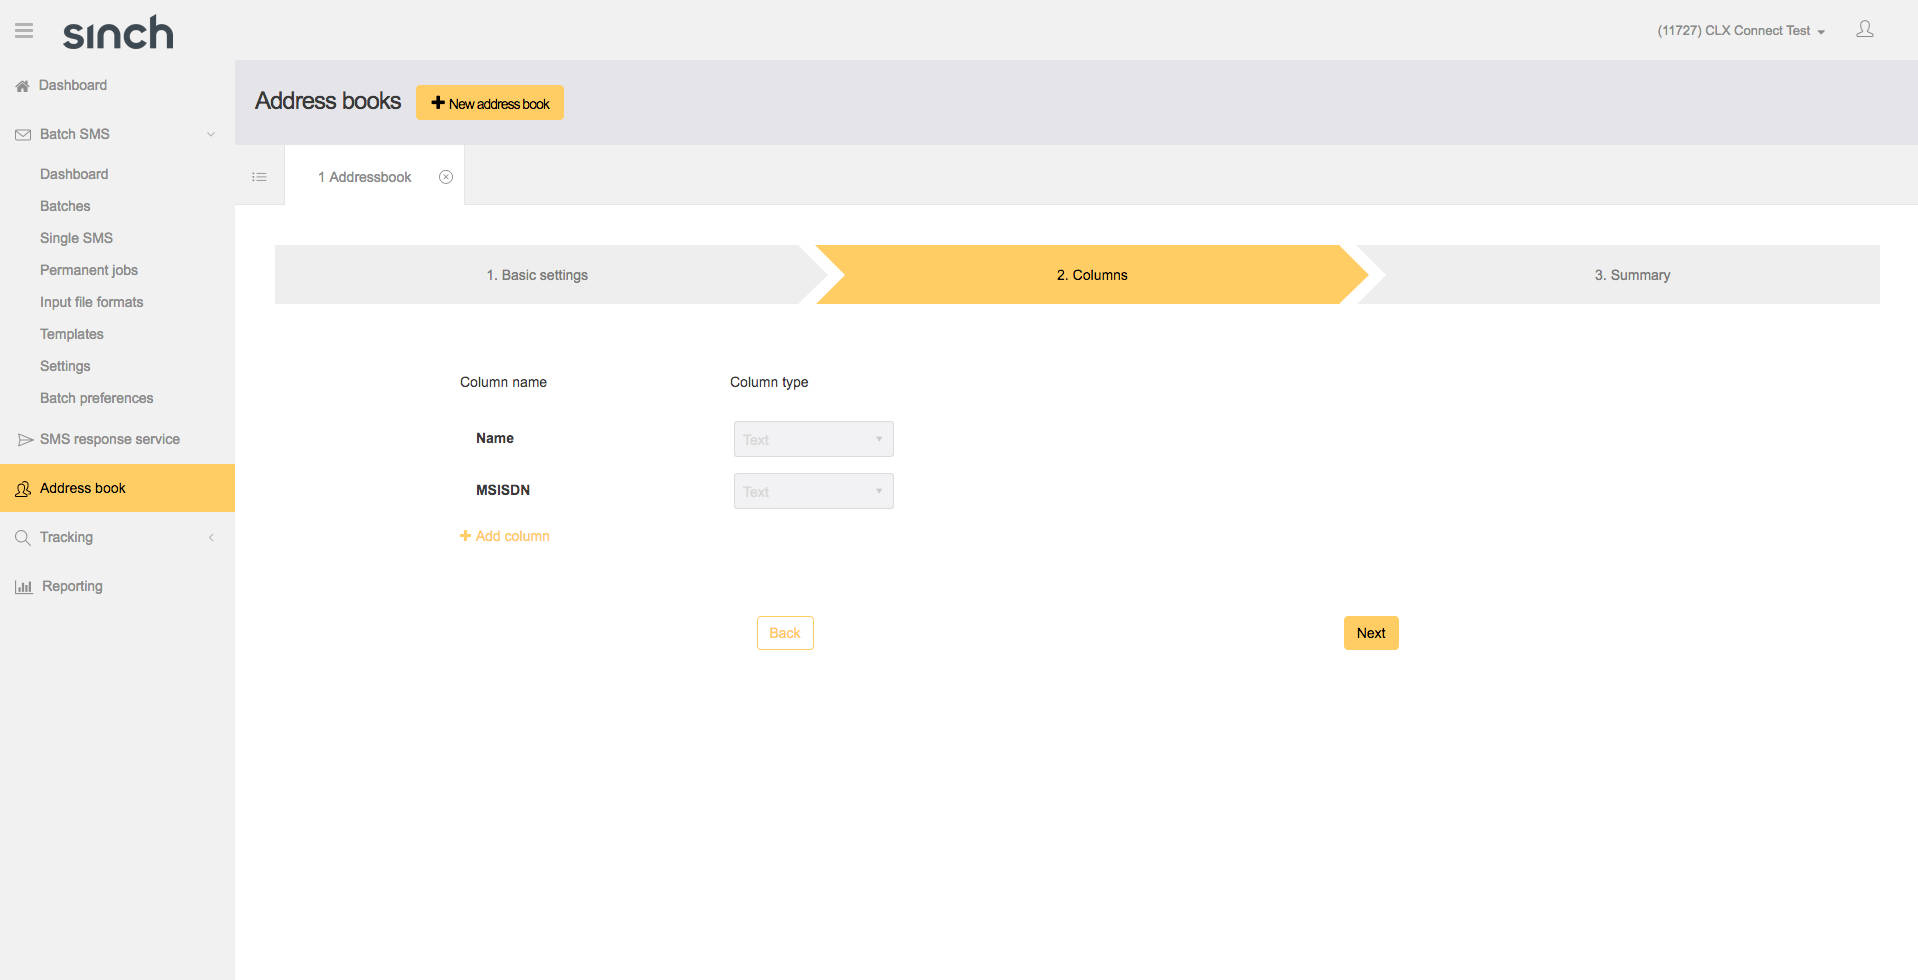This screenshot has width=1918, height=980.
Task: Click the sinch logo
Action: [x=117, y=33]
